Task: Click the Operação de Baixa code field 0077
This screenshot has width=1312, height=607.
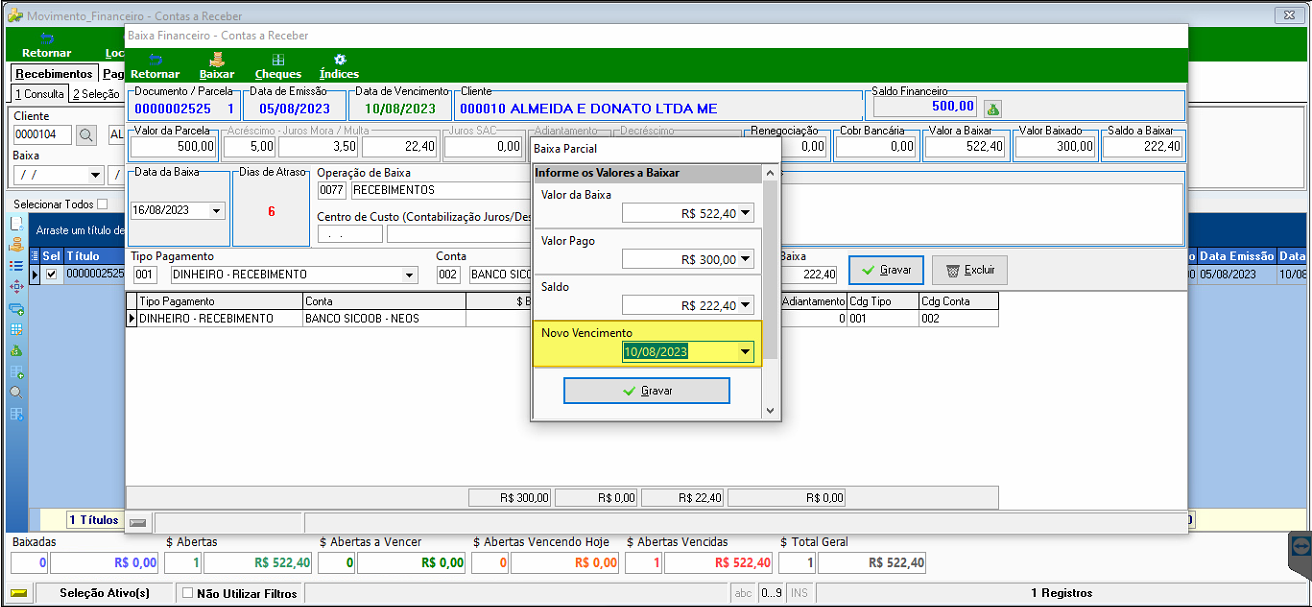Action: tap(331, 190)
